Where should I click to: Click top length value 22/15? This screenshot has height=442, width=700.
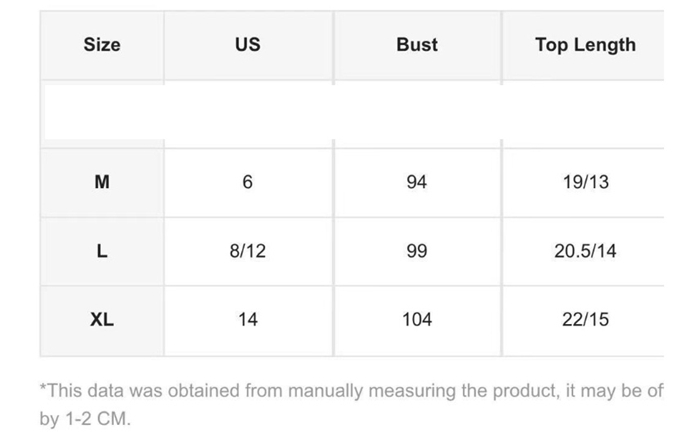pyautogui.click(x=586, y=320)
